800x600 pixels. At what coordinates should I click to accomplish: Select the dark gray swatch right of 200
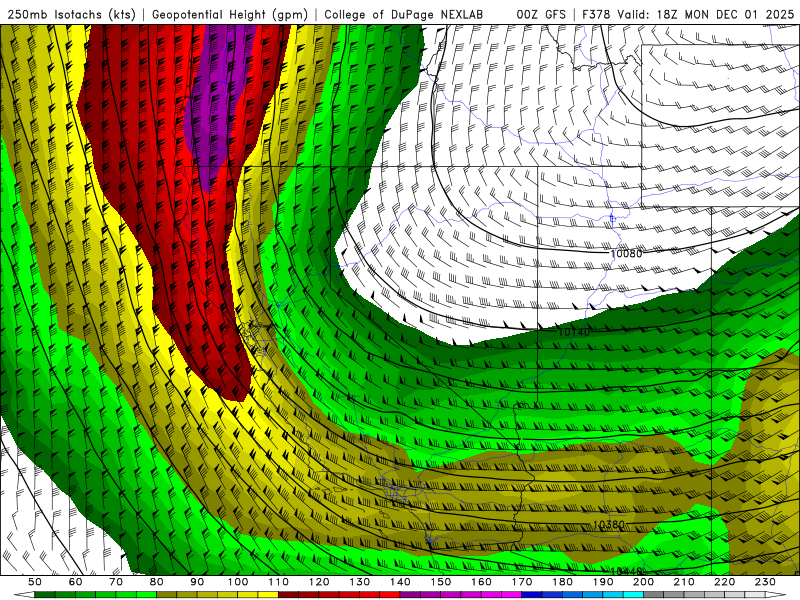click(x=654, y=595)
